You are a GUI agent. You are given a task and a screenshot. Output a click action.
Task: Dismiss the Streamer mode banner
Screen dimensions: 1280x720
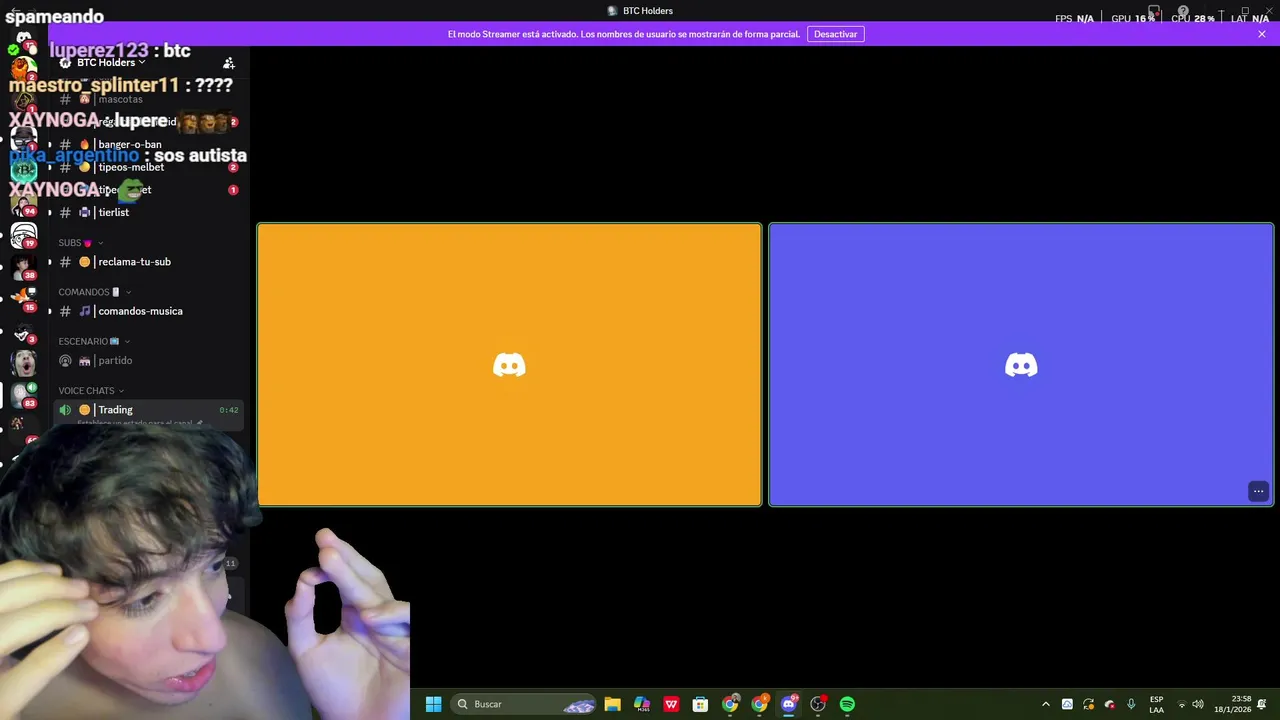1262,34
